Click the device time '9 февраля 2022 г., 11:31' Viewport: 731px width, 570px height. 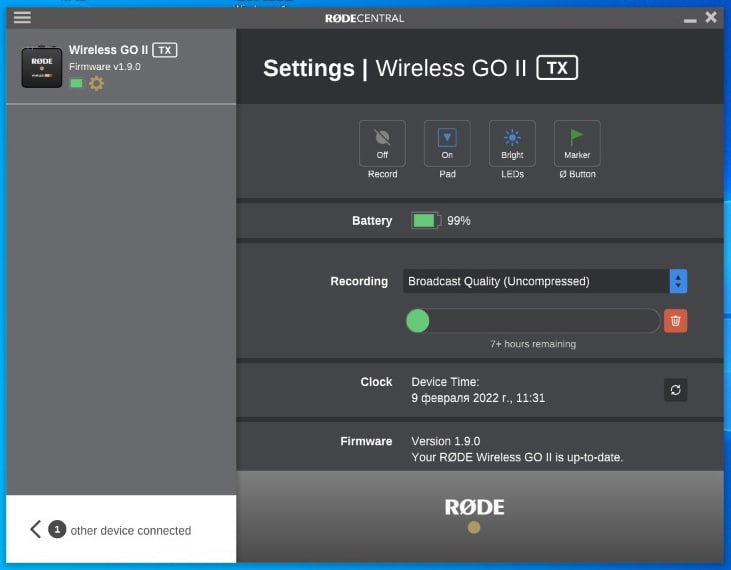pyautogui.click(x=478, y=398)
